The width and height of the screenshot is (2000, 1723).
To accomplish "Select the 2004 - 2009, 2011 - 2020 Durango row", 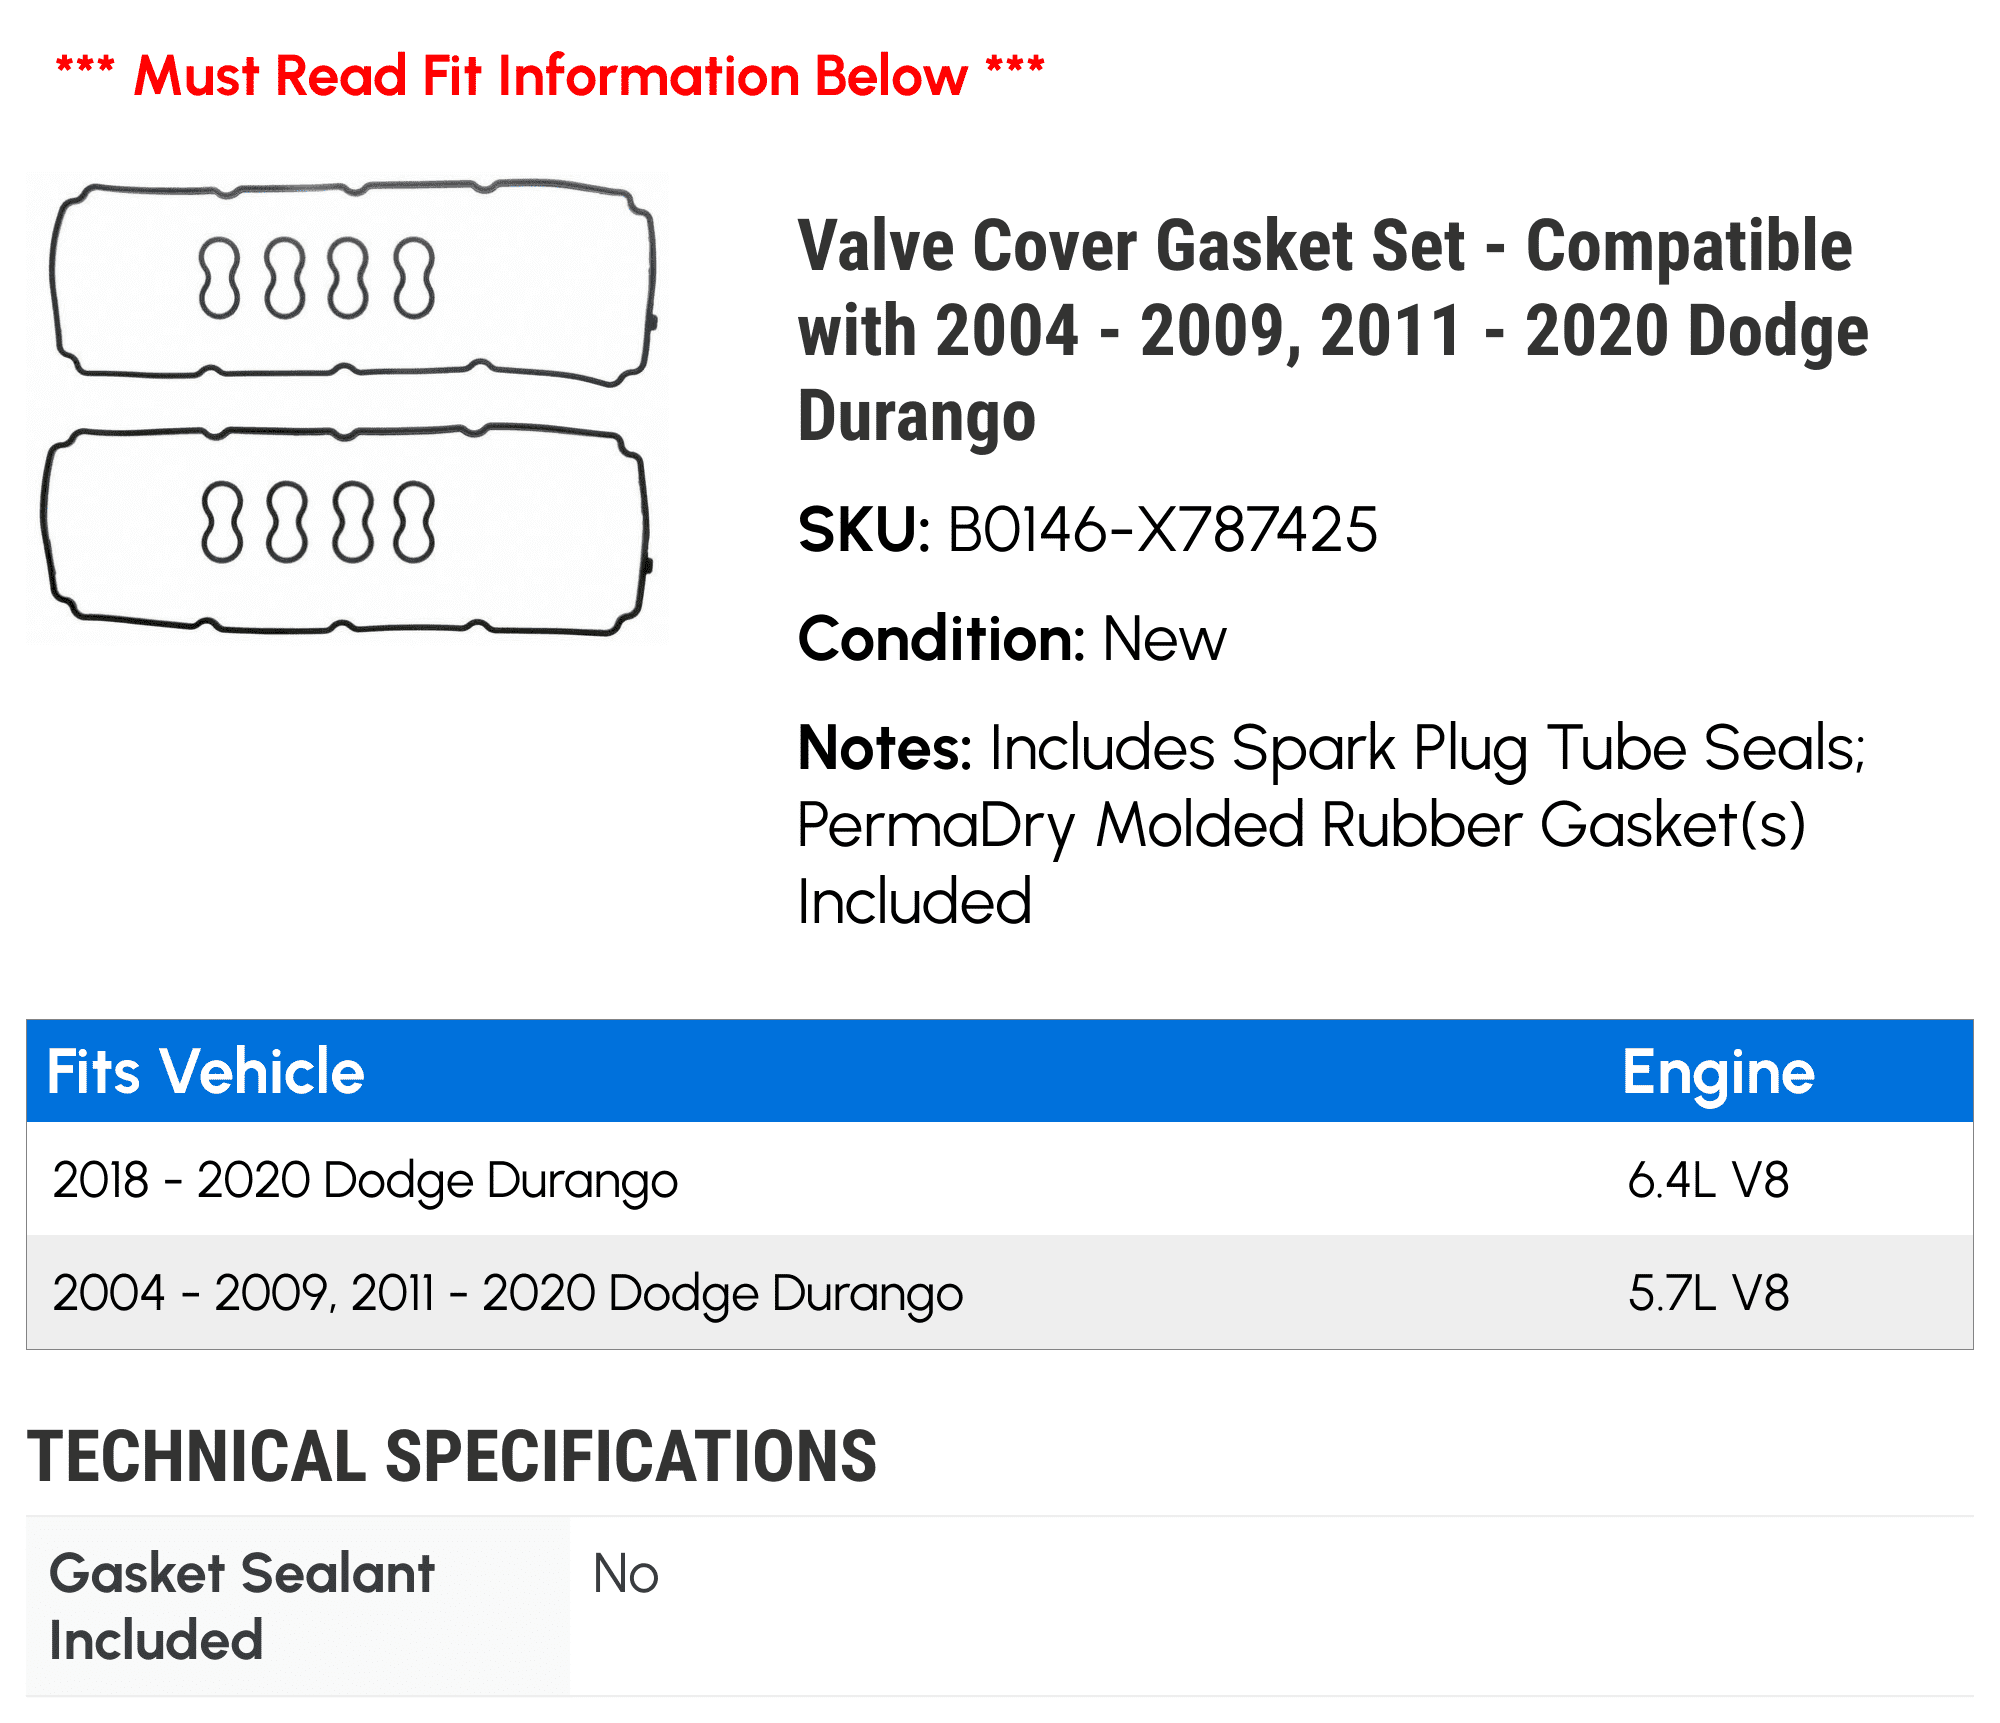I will pos(1000,1292).
